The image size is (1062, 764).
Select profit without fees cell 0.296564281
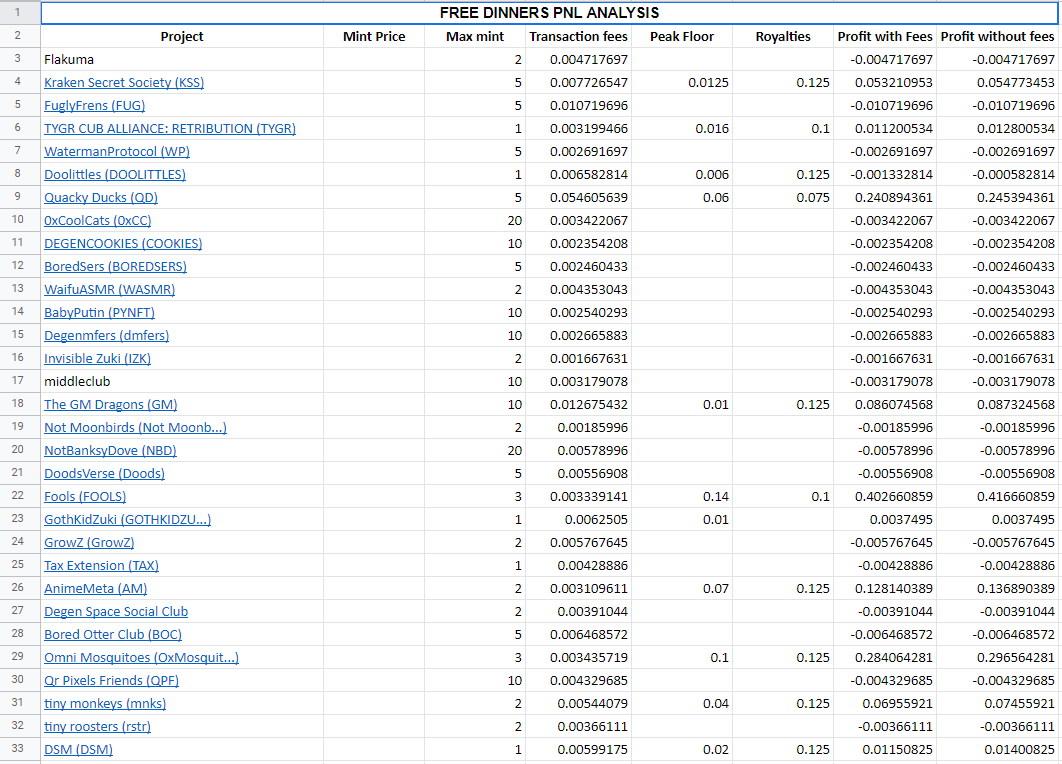(998, 658)
